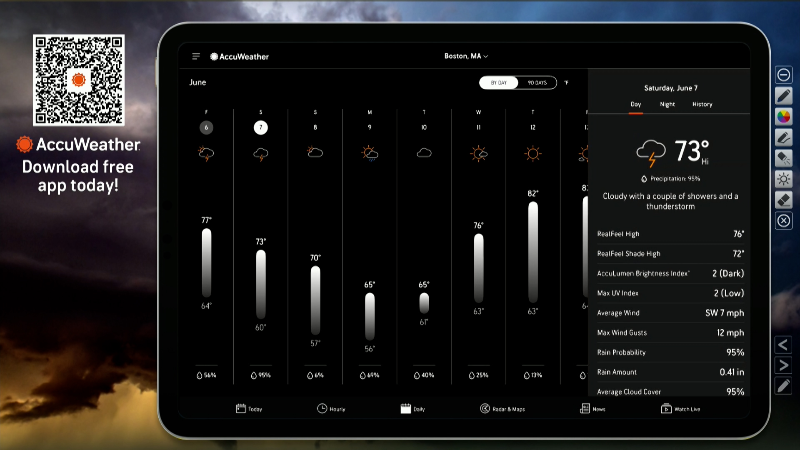Go to the Today tab
Screen dimensions: 800x450
[x=249, y=409]
